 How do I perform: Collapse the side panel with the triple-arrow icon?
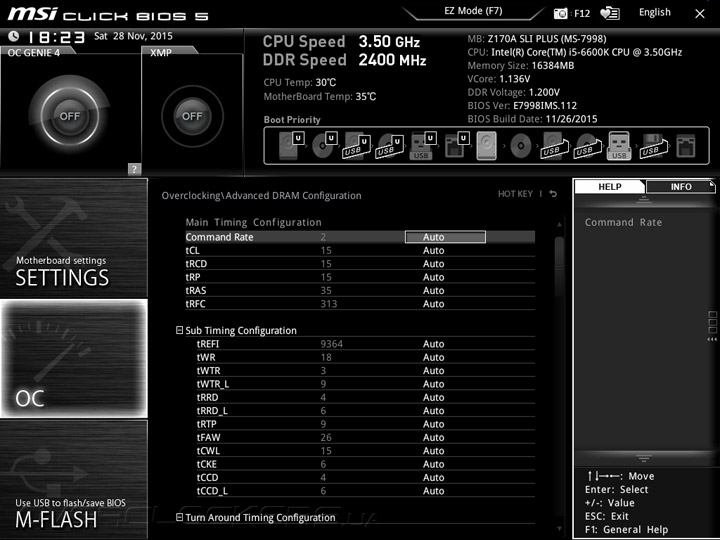pos(712,339)
